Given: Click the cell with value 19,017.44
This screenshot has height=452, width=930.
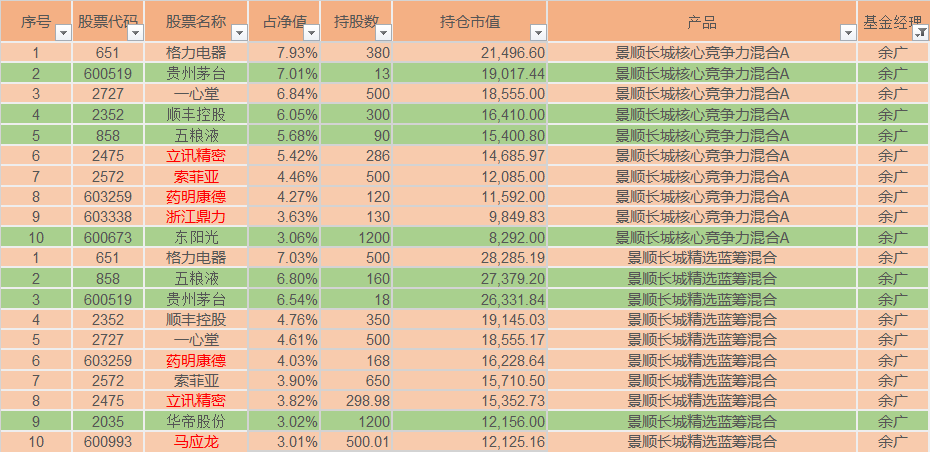Looking at the screenshot, I should coord(469,73).
